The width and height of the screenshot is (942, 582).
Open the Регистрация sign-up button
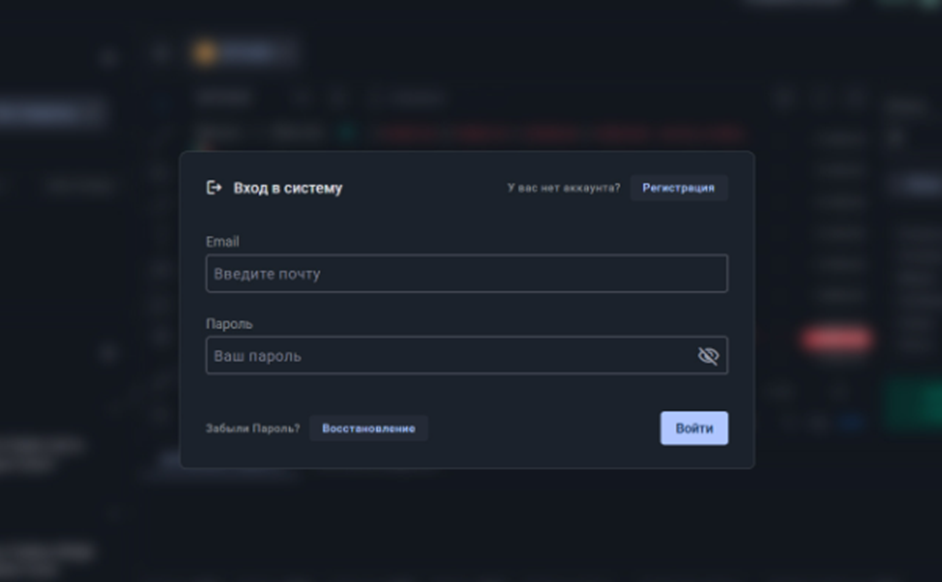679,187
